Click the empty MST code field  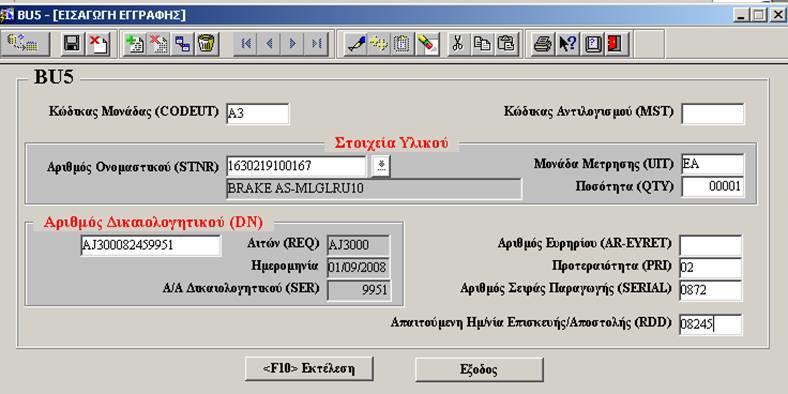click(713, 114)
